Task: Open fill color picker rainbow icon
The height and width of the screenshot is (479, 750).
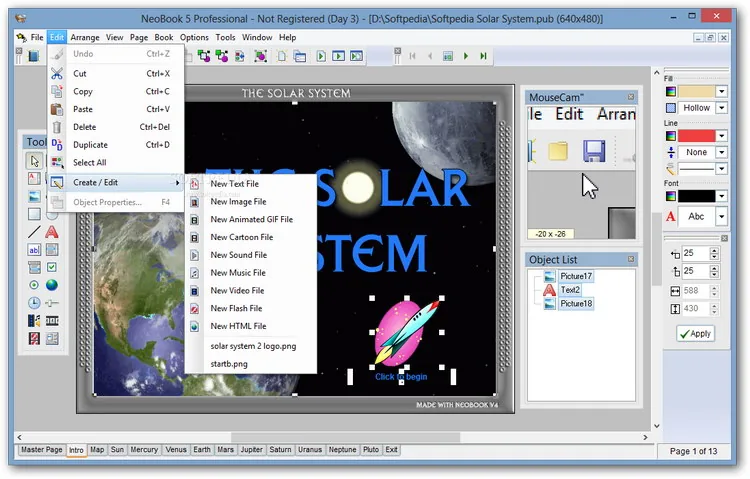Action: (x=671, y=91)
